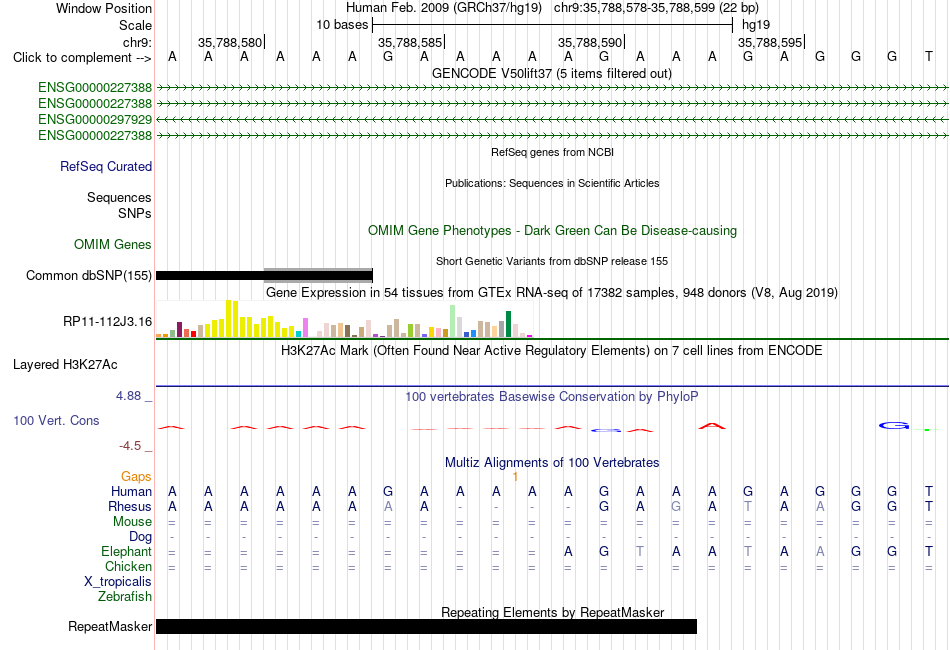This screenshot has width=950, height=650.
Task: Click the Scale label
Action: [135, 25]
